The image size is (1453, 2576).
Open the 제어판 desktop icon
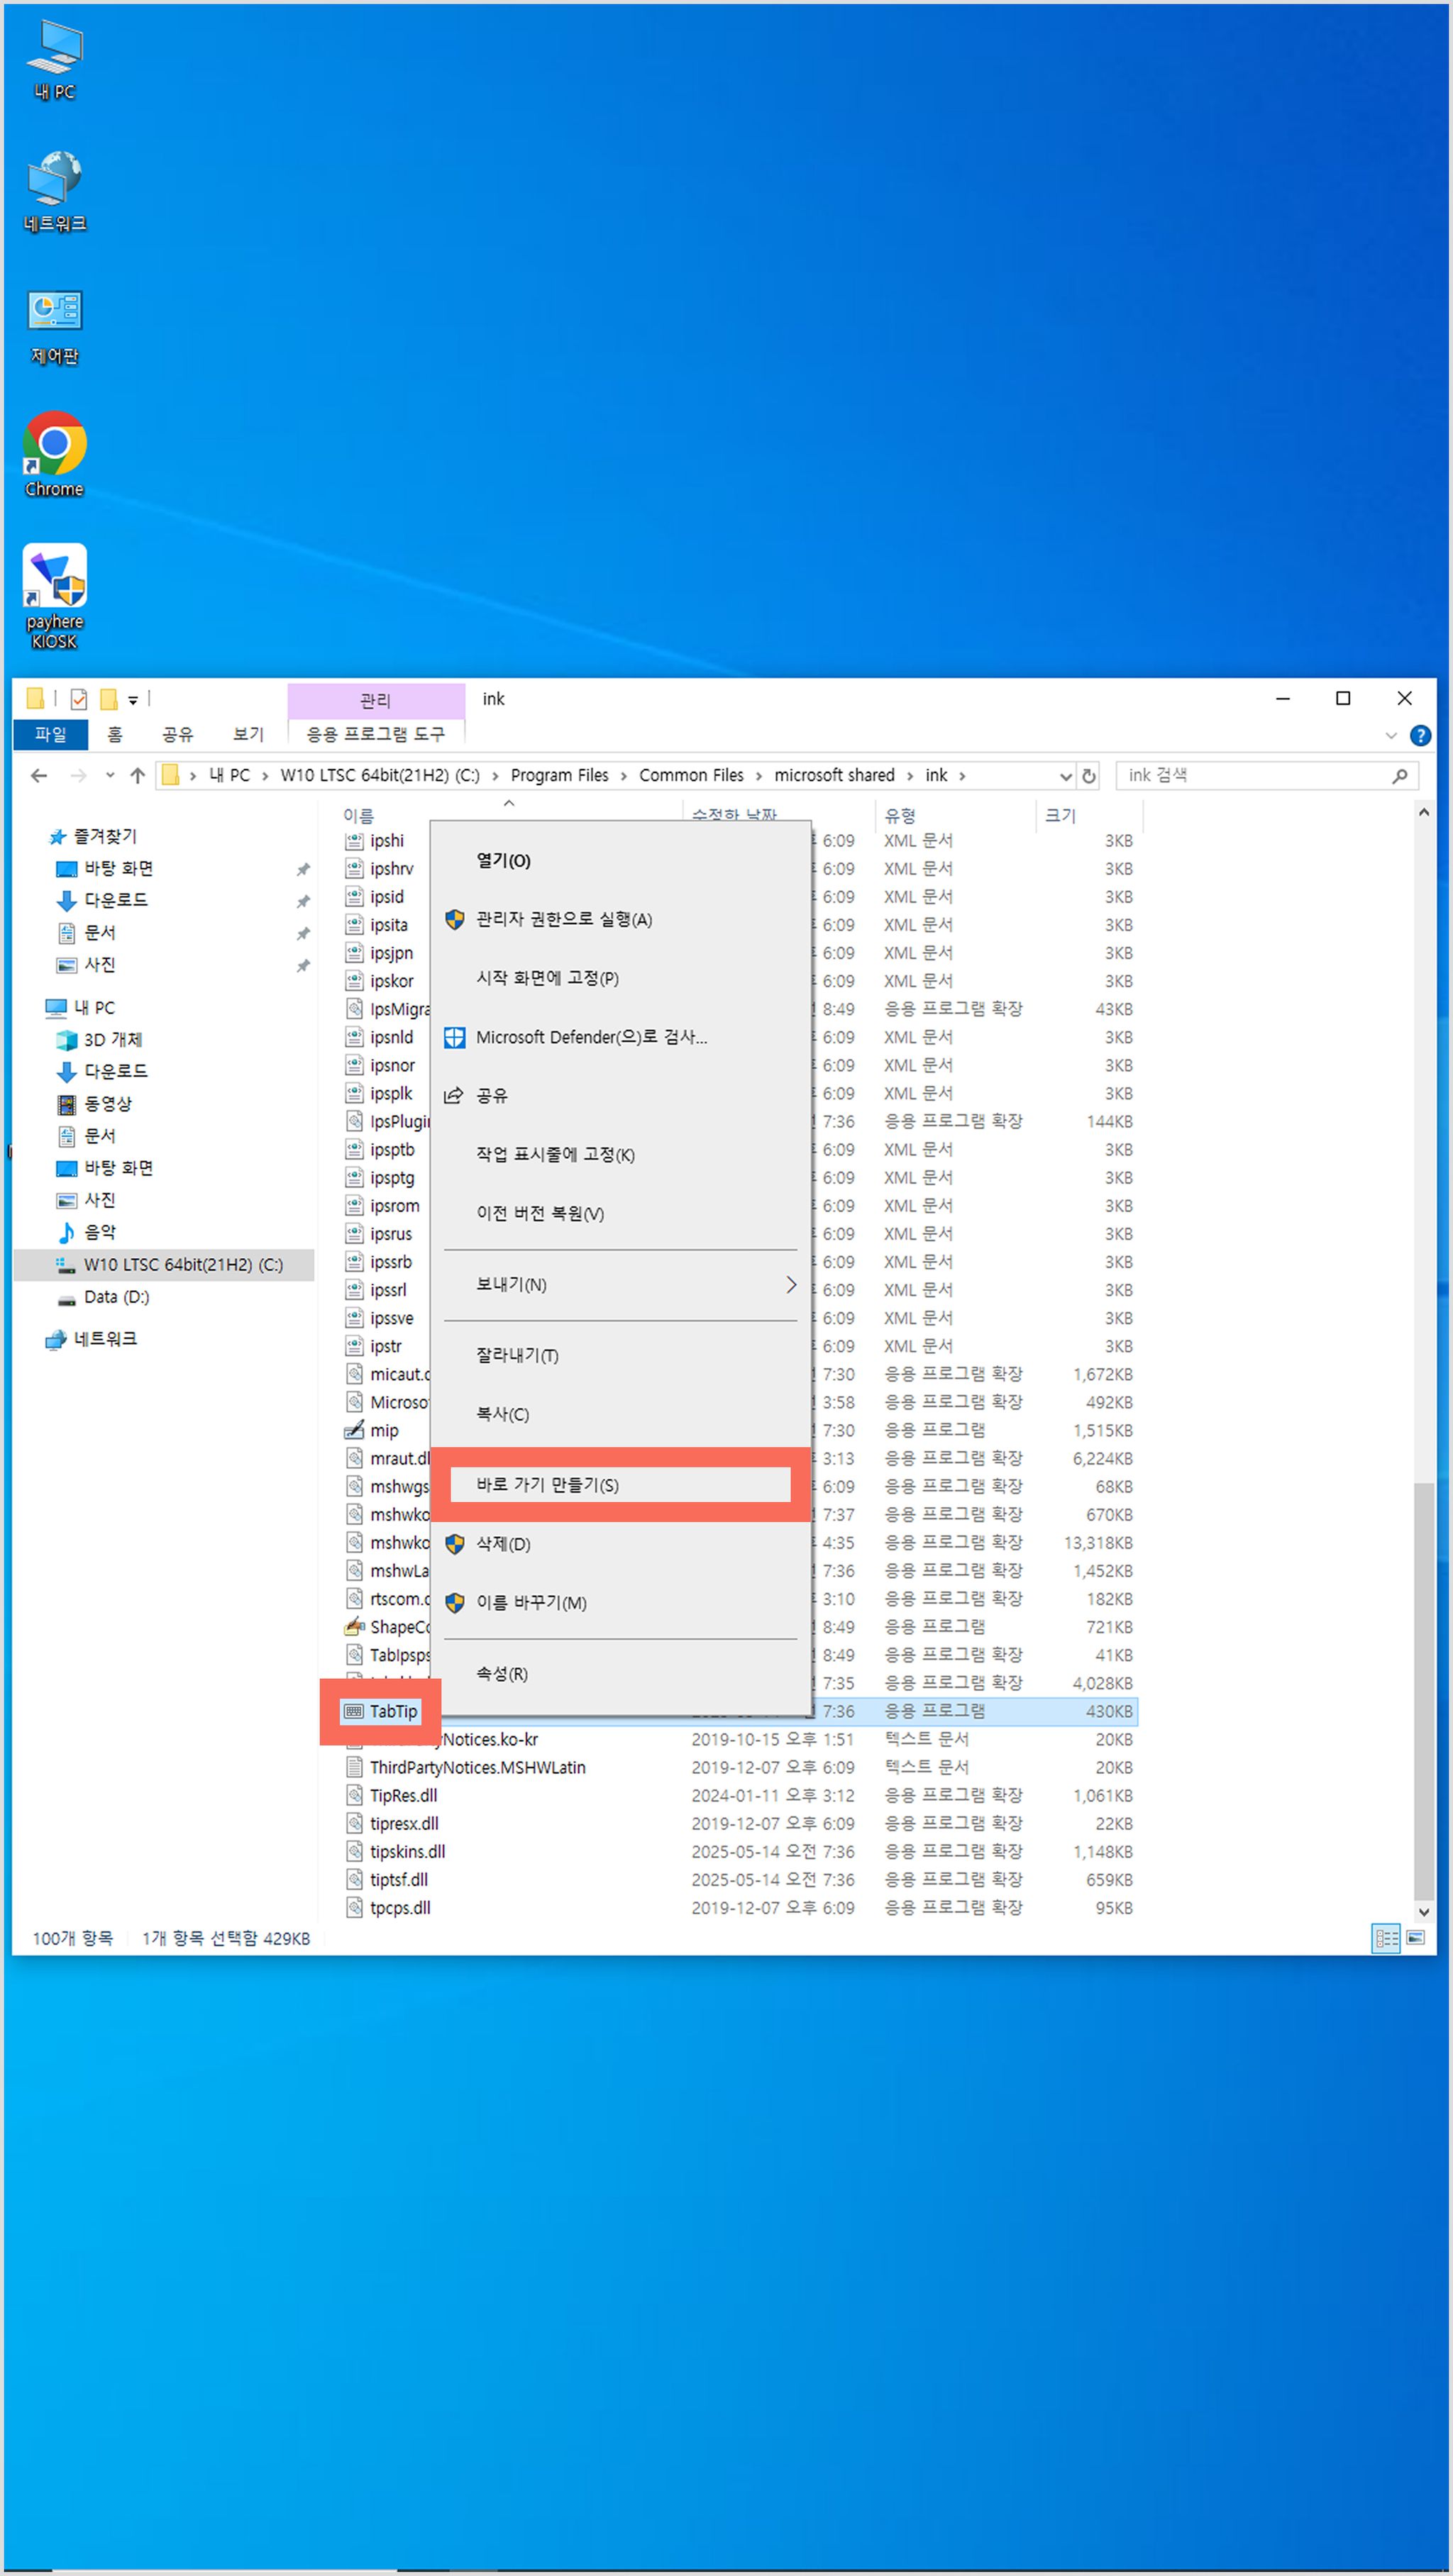point(55,326)
